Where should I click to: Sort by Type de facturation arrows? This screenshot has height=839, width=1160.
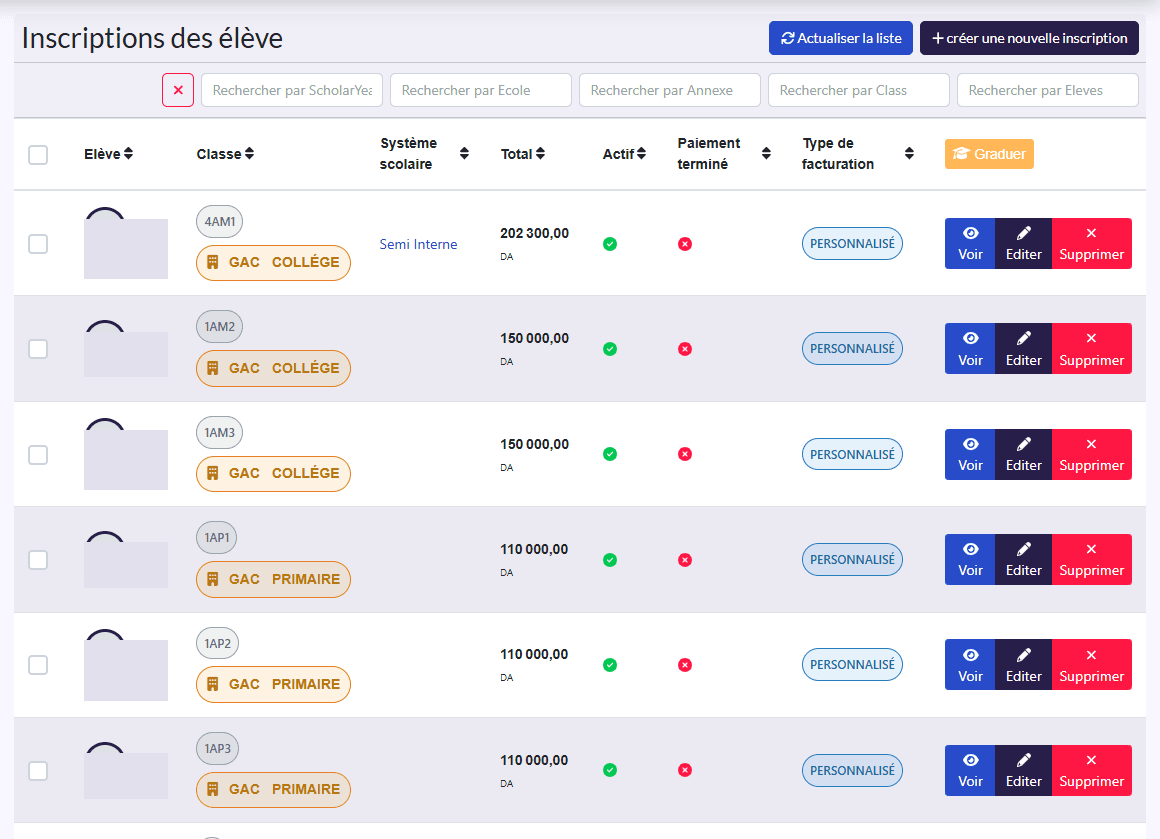pyautogui.click(x=909, y=153)
